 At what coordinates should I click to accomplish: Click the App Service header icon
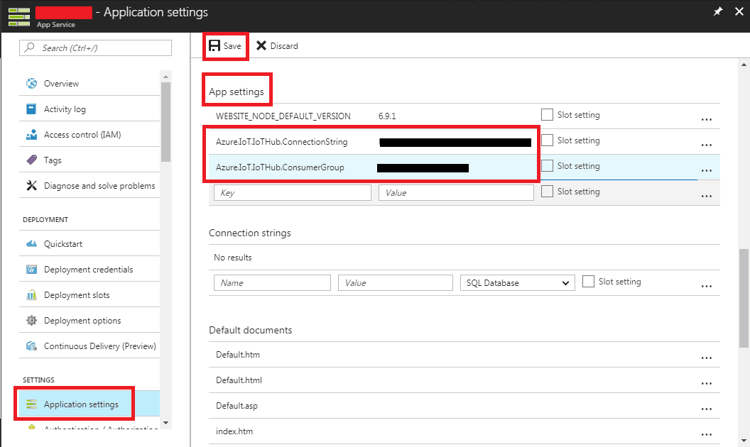pyautogui.click(x=19, y=16)
